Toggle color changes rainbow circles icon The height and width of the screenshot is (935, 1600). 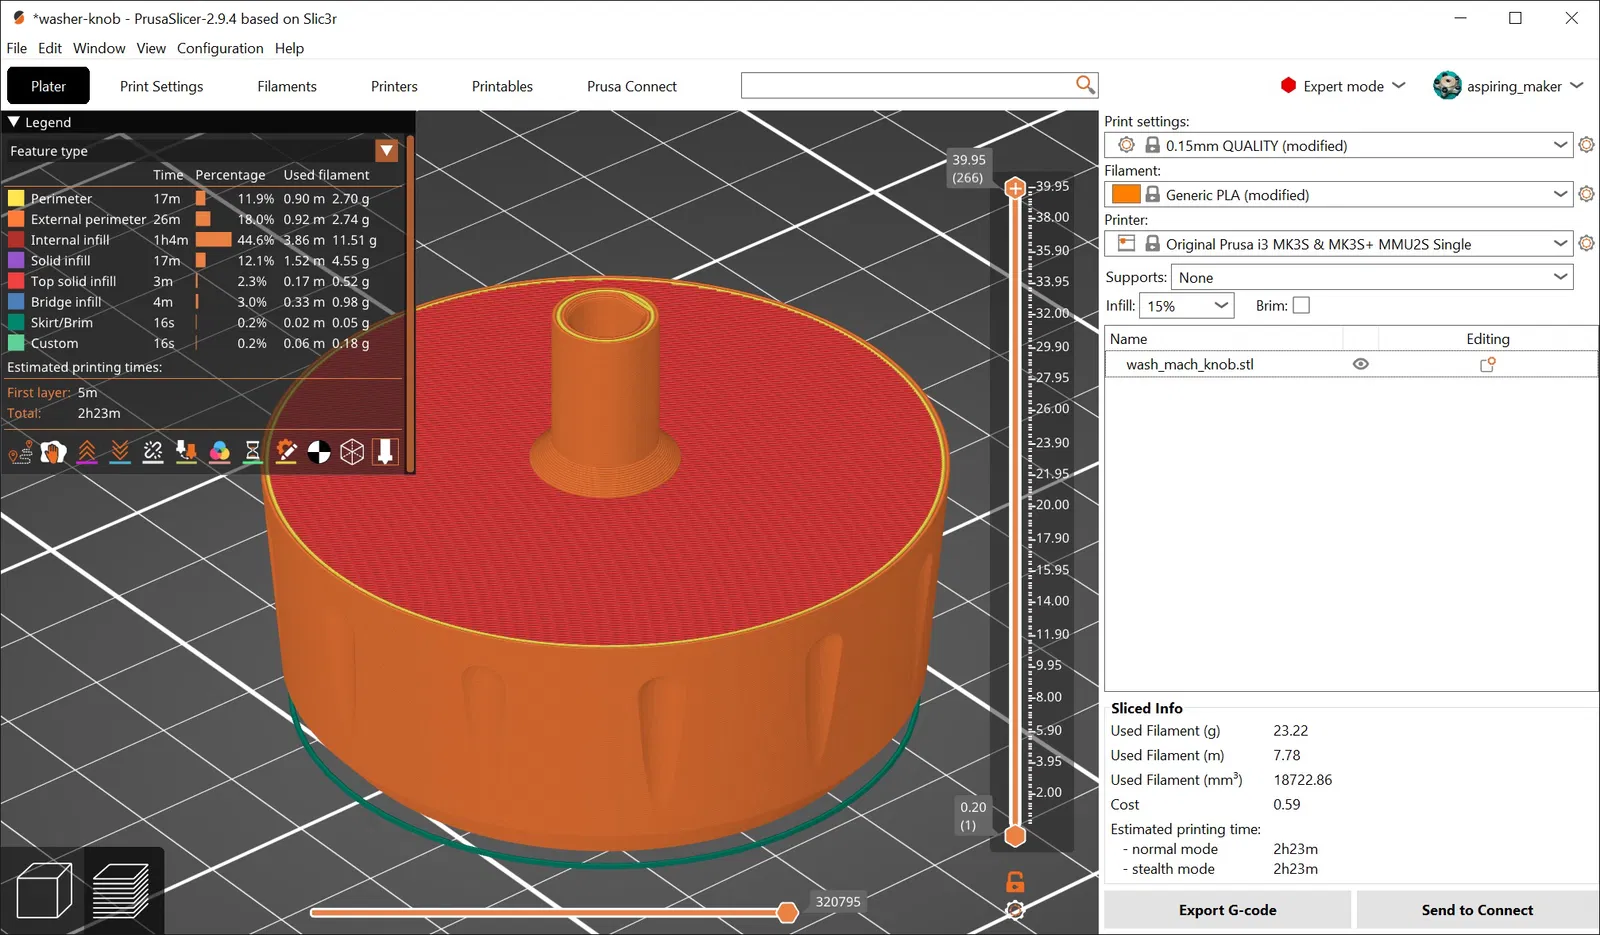click(x=220, y=453)
